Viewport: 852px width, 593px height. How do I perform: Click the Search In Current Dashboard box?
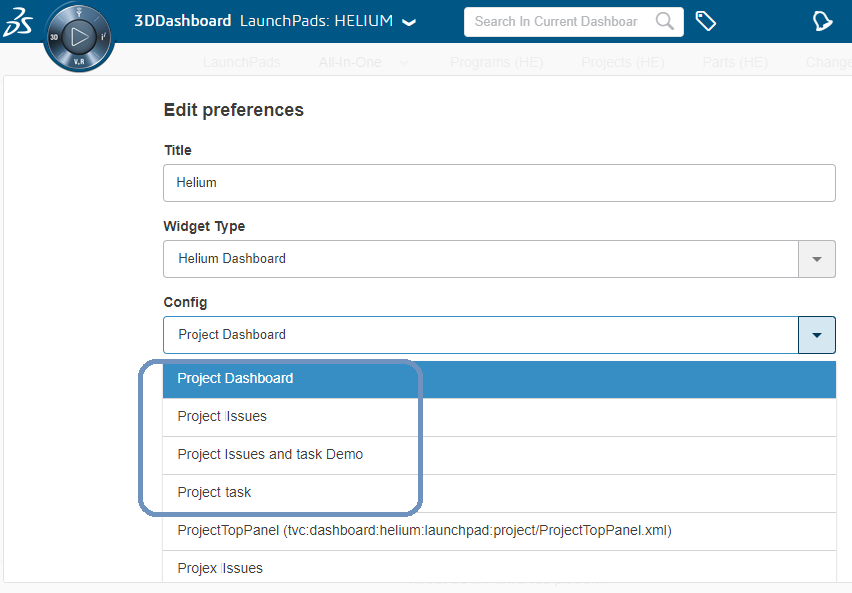pos(560,22)
